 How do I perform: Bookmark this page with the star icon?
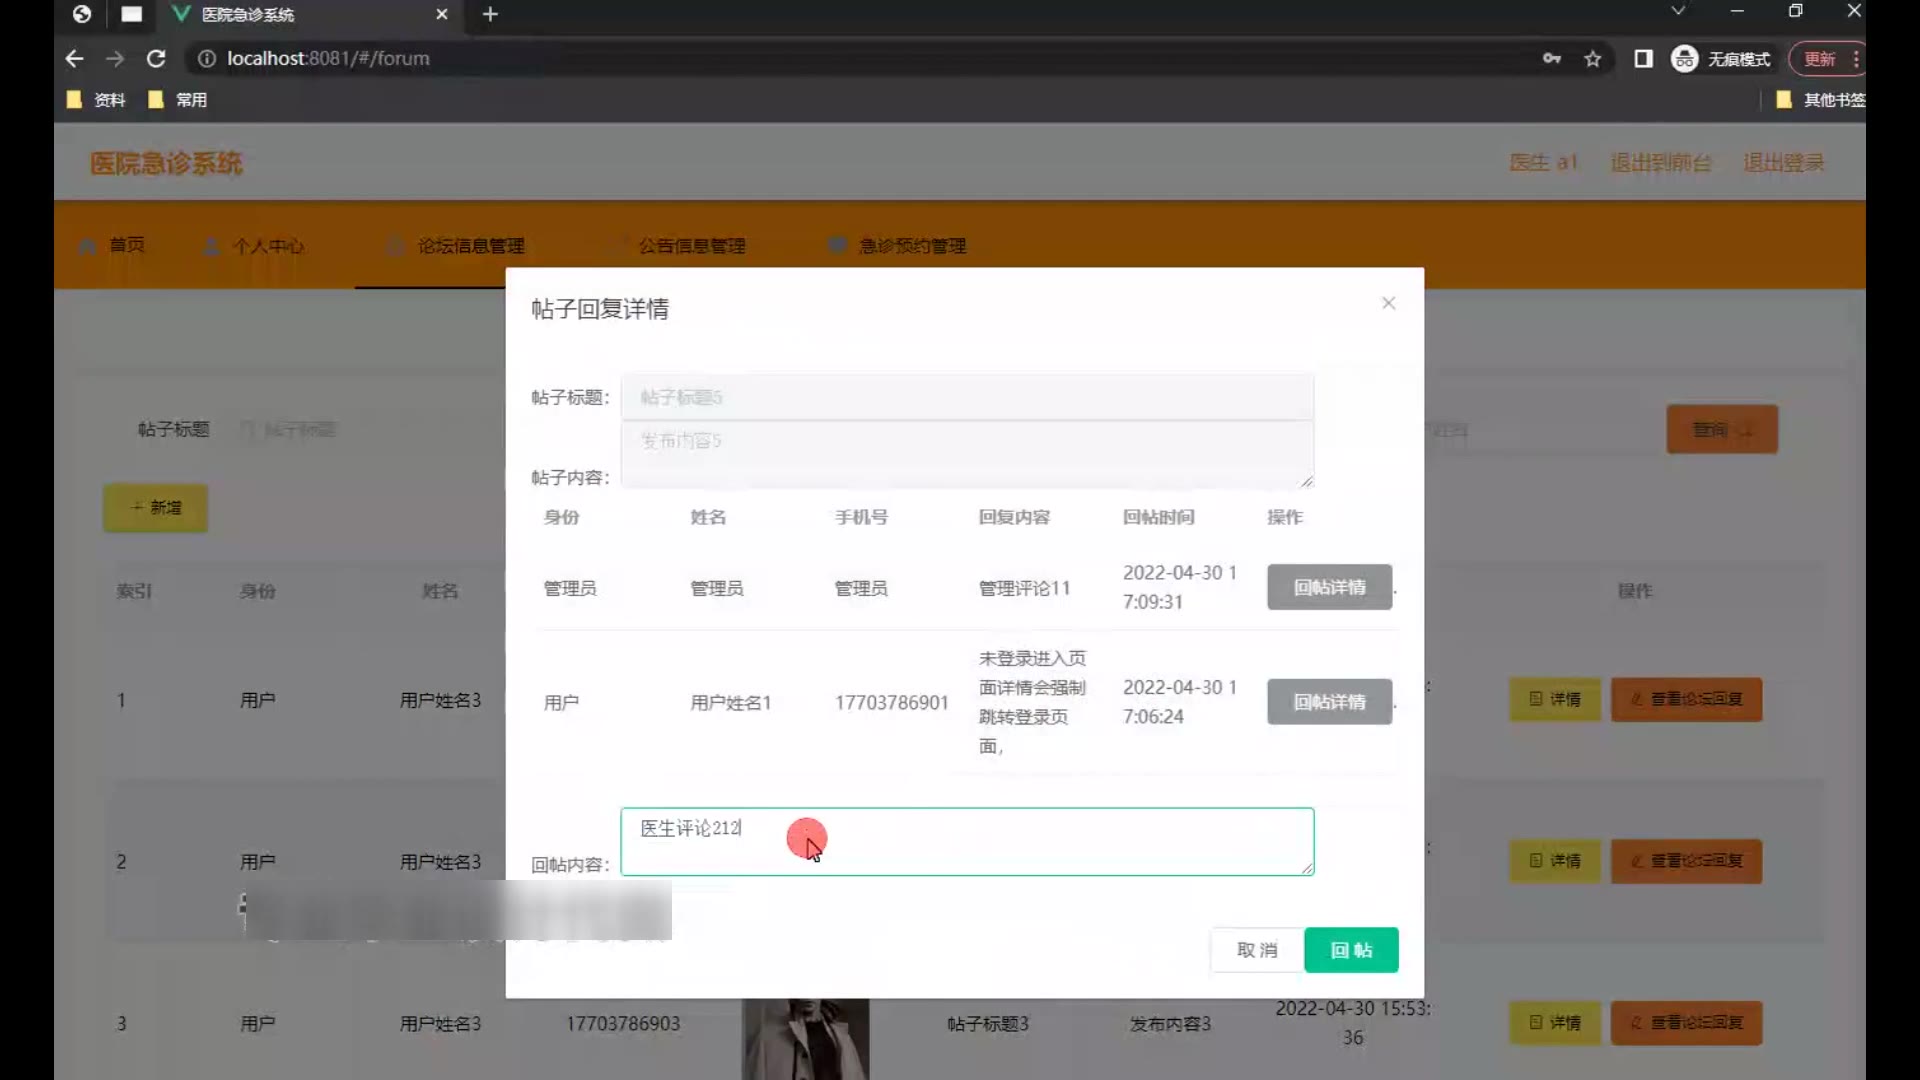[1592, 59]
